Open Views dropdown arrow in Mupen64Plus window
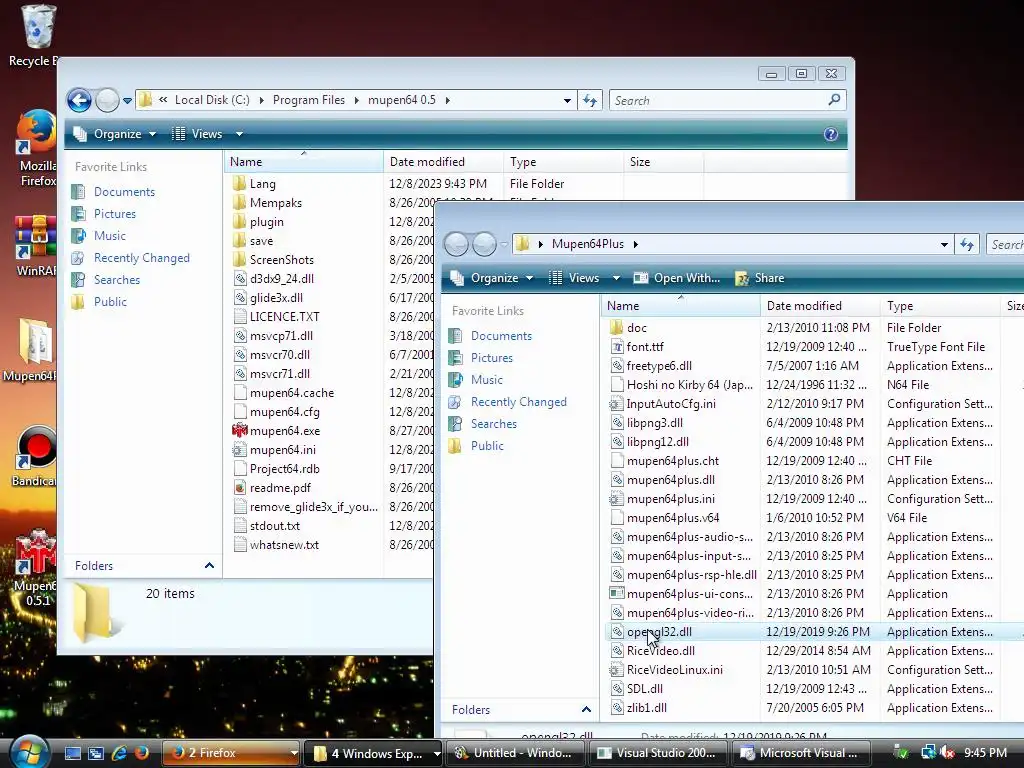Viewport: 1024px width, 768px height. pos(616,278)
